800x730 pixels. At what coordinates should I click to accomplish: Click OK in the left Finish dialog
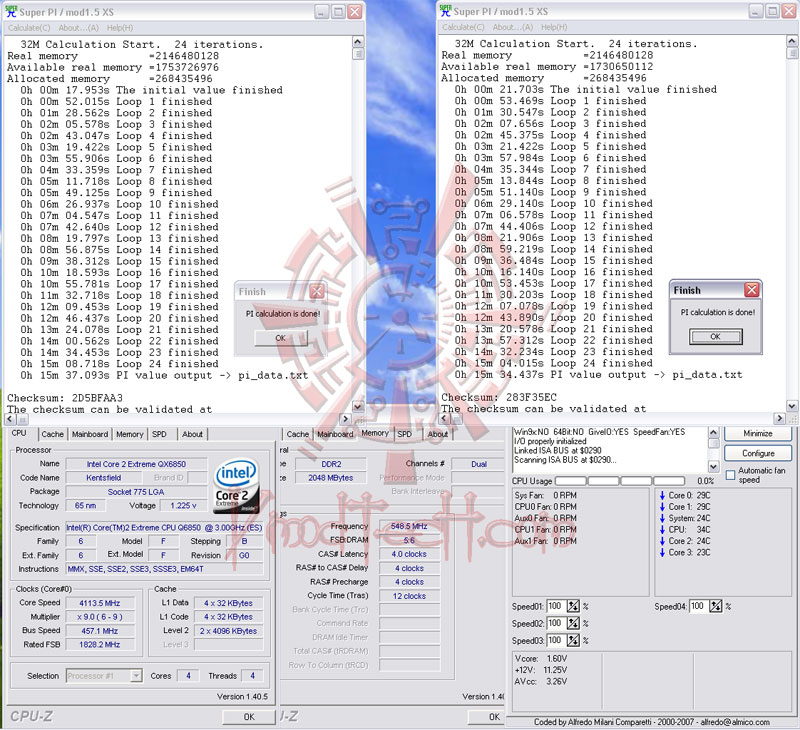[x=281, y=338]
